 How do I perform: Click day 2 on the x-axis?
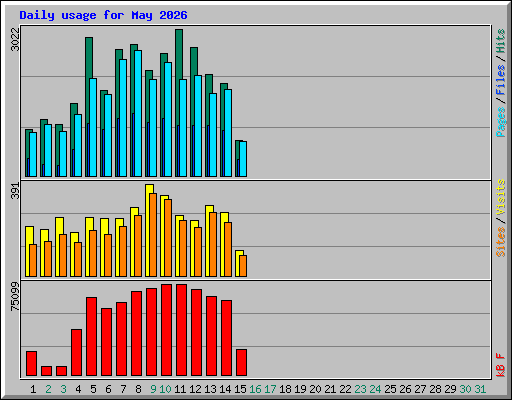(x=48, y=389)
